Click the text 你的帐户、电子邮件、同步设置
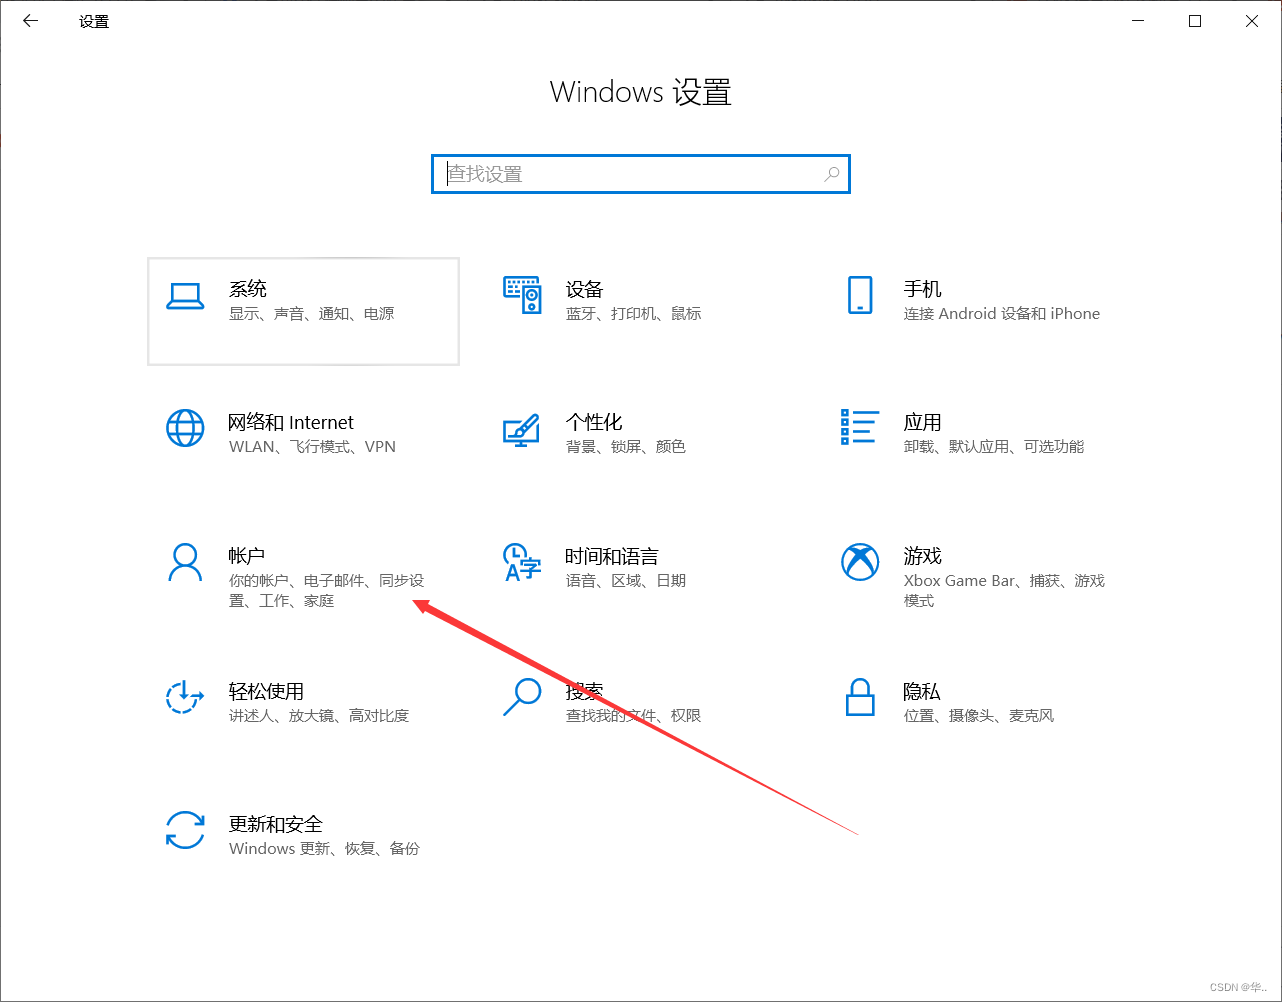The height and width of the screenshot is (1002, 1282). click(x=327, y=591)
